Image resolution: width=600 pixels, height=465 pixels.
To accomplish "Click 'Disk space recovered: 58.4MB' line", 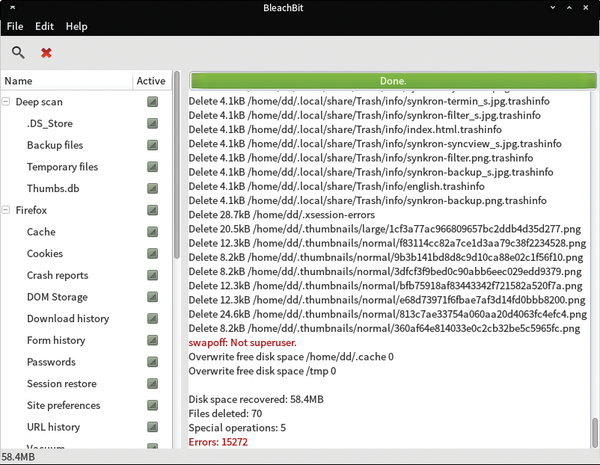I will pos(256,399).
